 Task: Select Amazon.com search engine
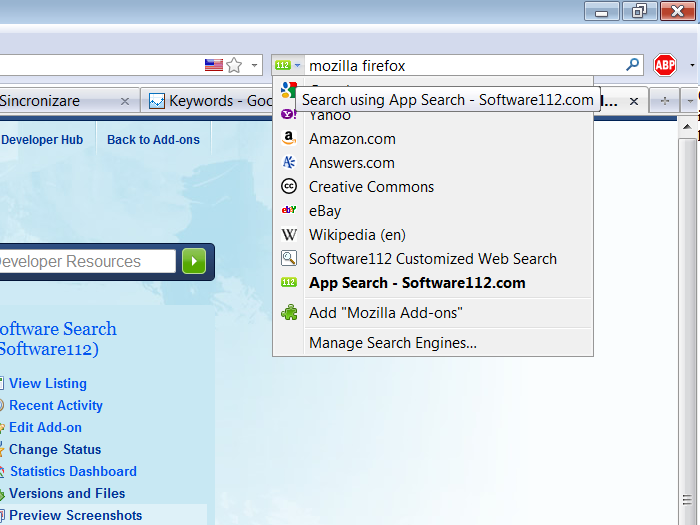click(x=433, y=139)
